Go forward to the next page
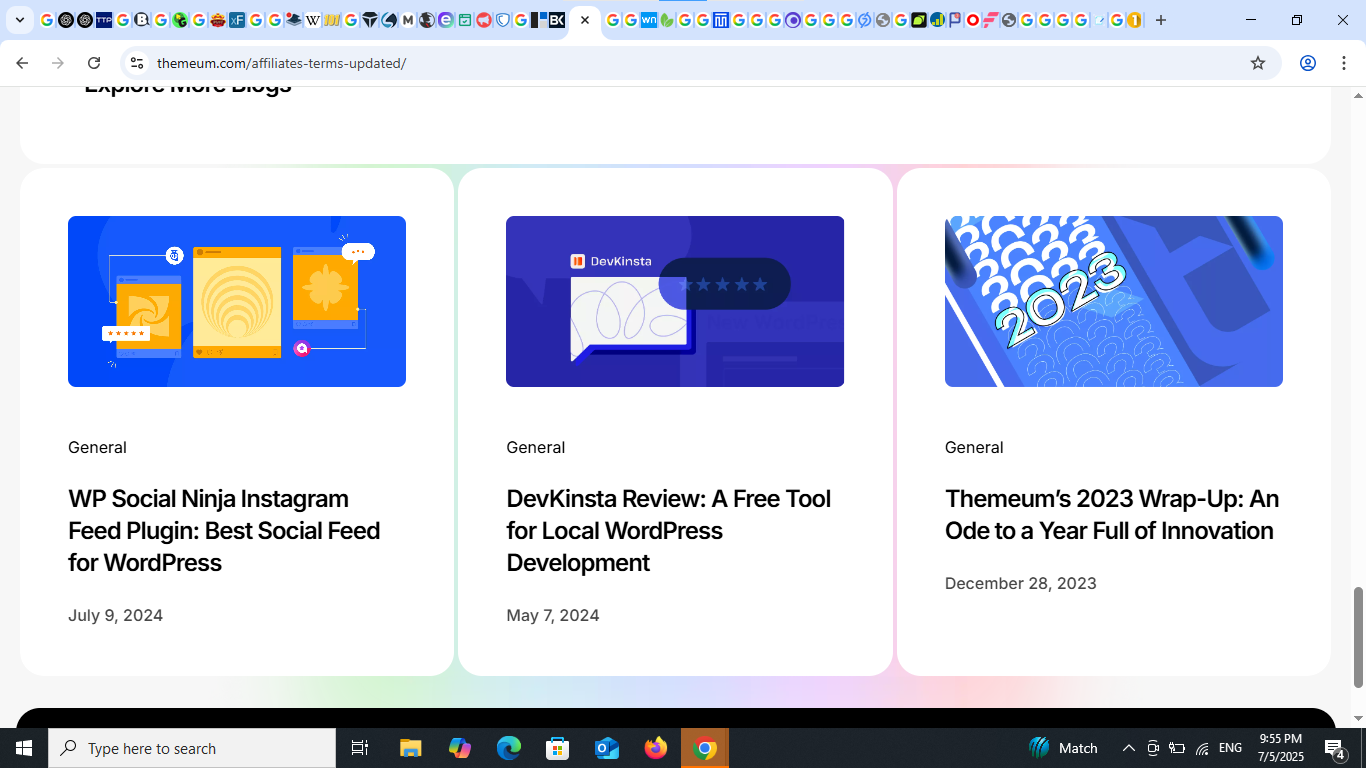 click(58, 63)
